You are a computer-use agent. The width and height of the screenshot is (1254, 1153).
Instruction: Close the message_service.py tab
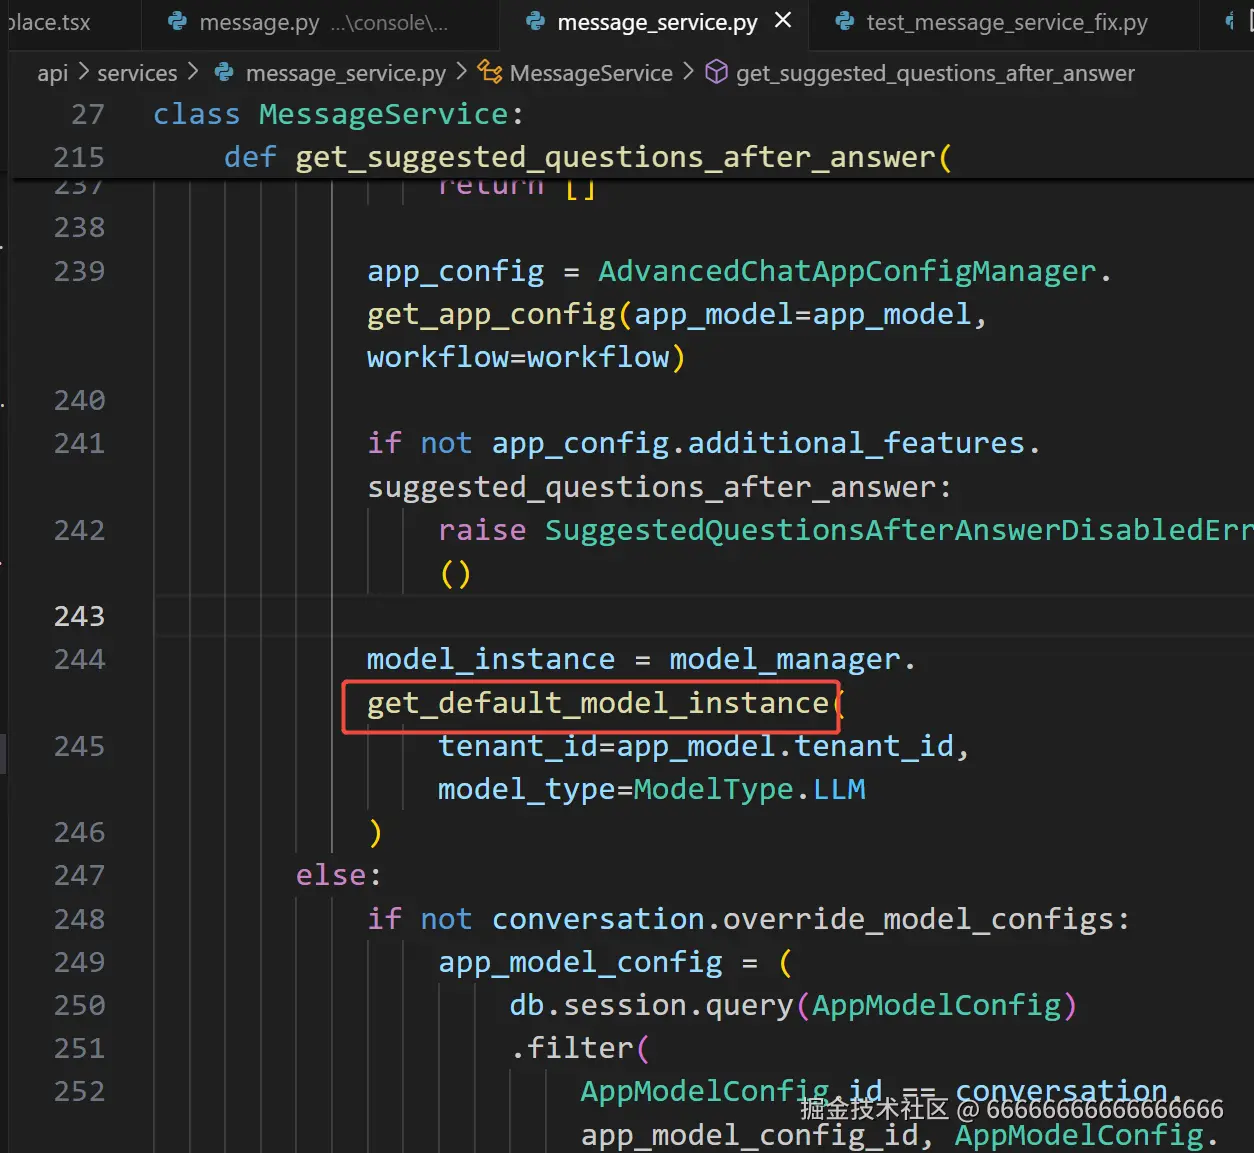pyautogui.click(x=784, y=20)
